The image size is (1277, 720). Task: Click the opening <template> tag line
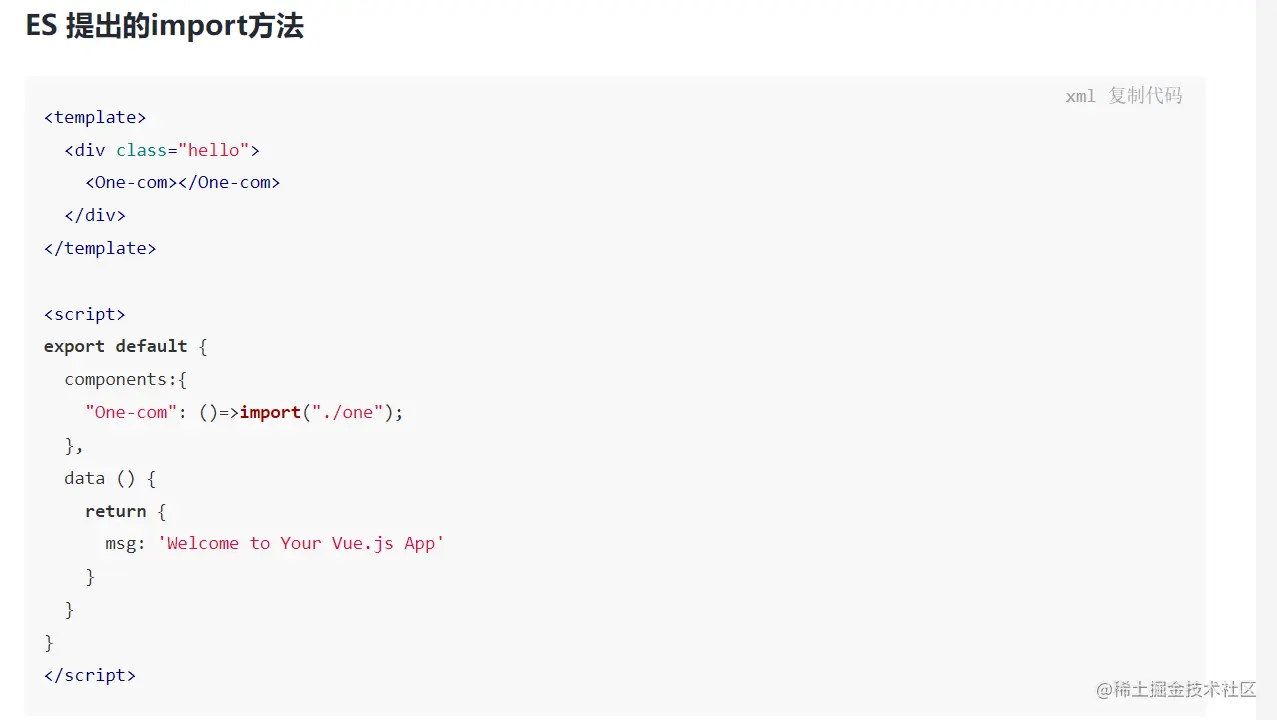tap(95, 117)
